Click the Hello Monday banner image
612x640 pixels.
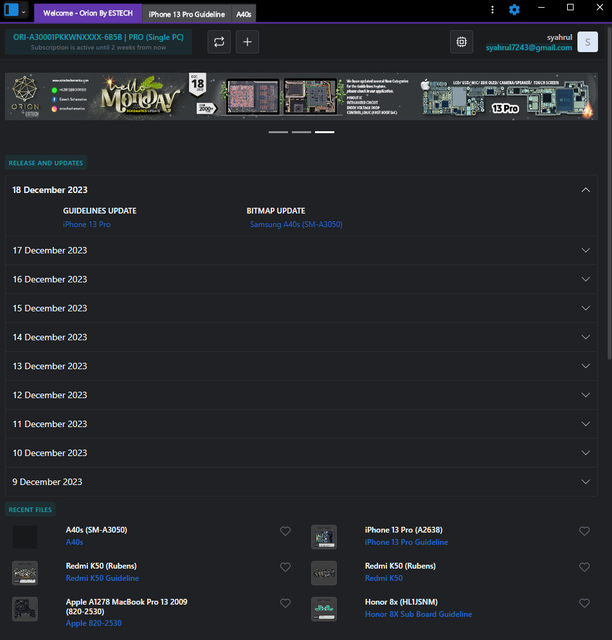pyautogui.click(x=301, y=96)
